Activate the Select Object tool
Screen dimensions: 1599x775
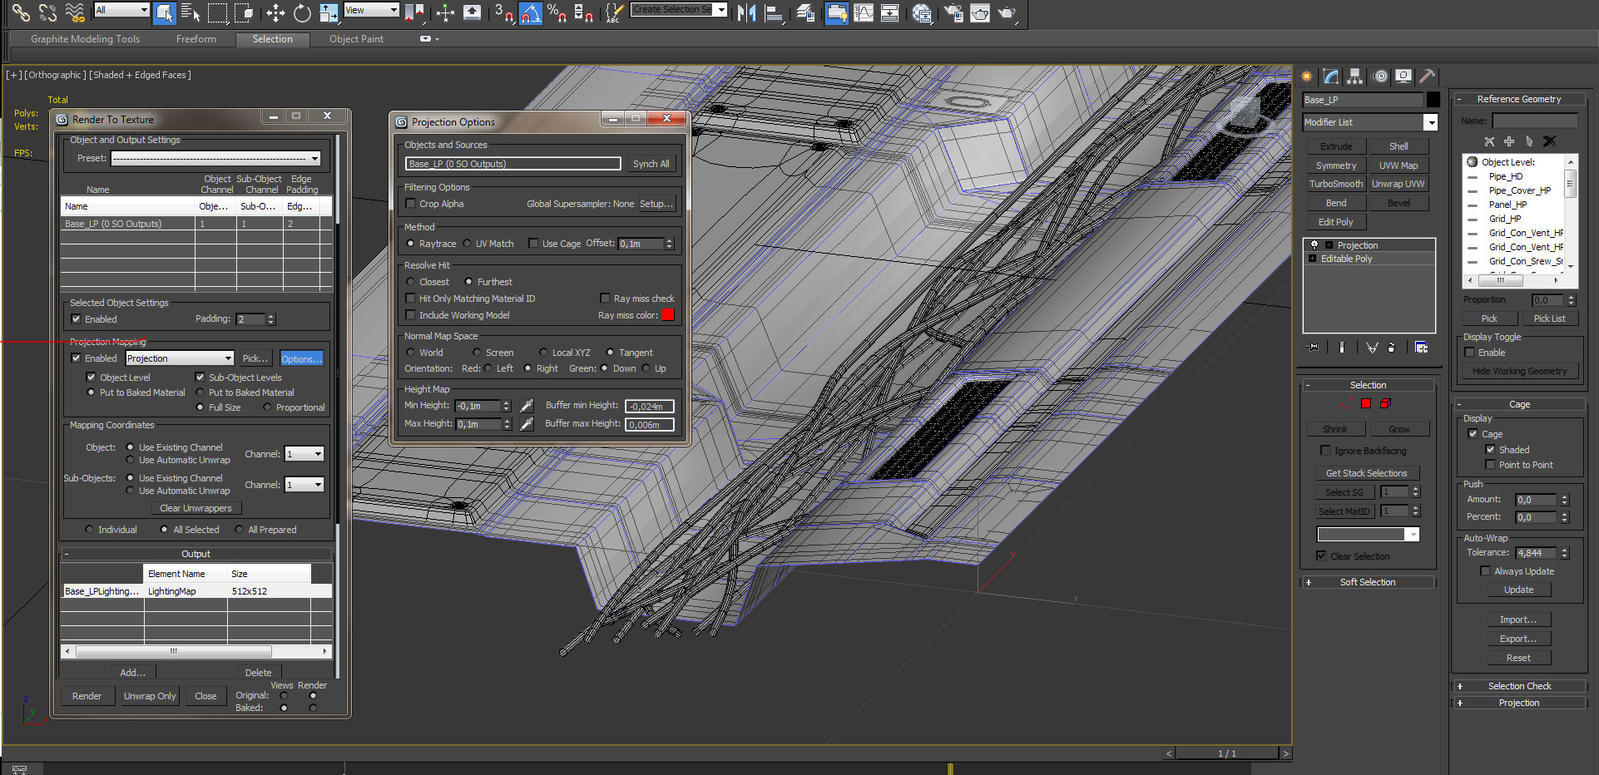[165, 12]
